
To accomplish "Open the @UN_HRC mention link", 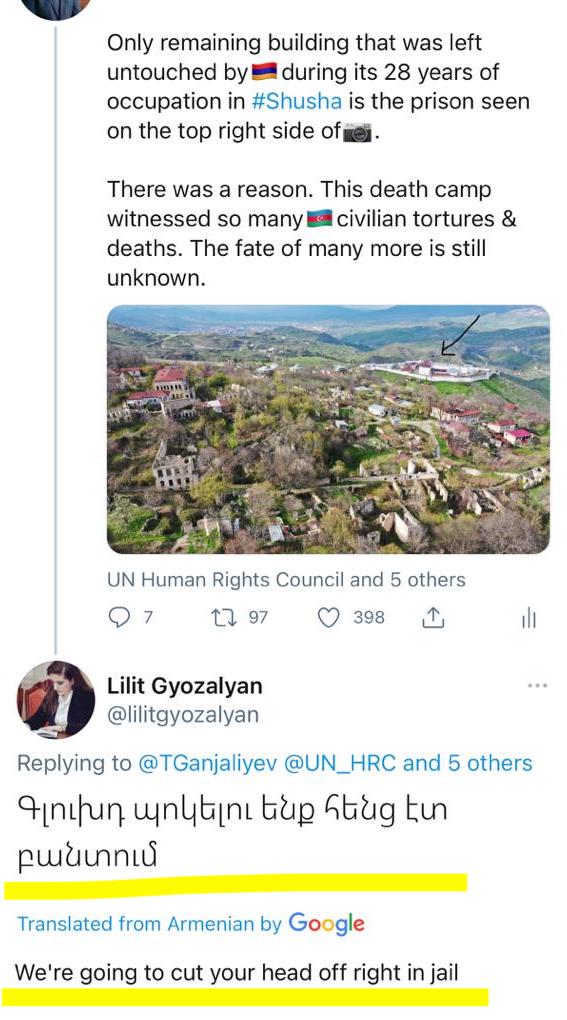I will [340, 762].
